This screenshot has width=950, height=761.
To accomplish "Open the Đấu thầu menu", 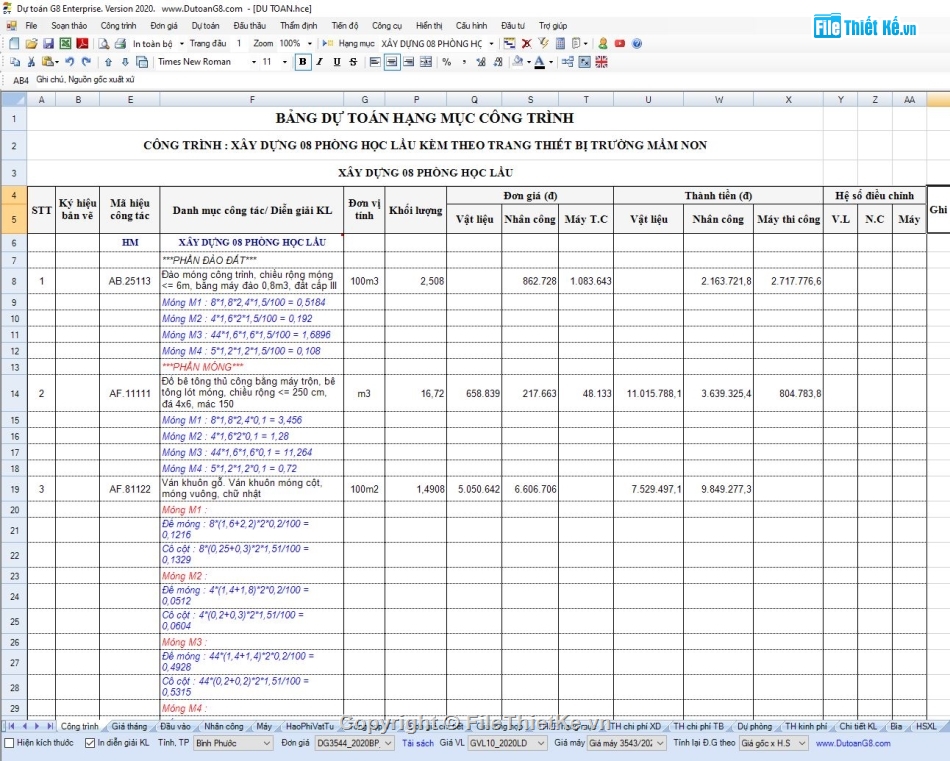I will pos(250,25).
